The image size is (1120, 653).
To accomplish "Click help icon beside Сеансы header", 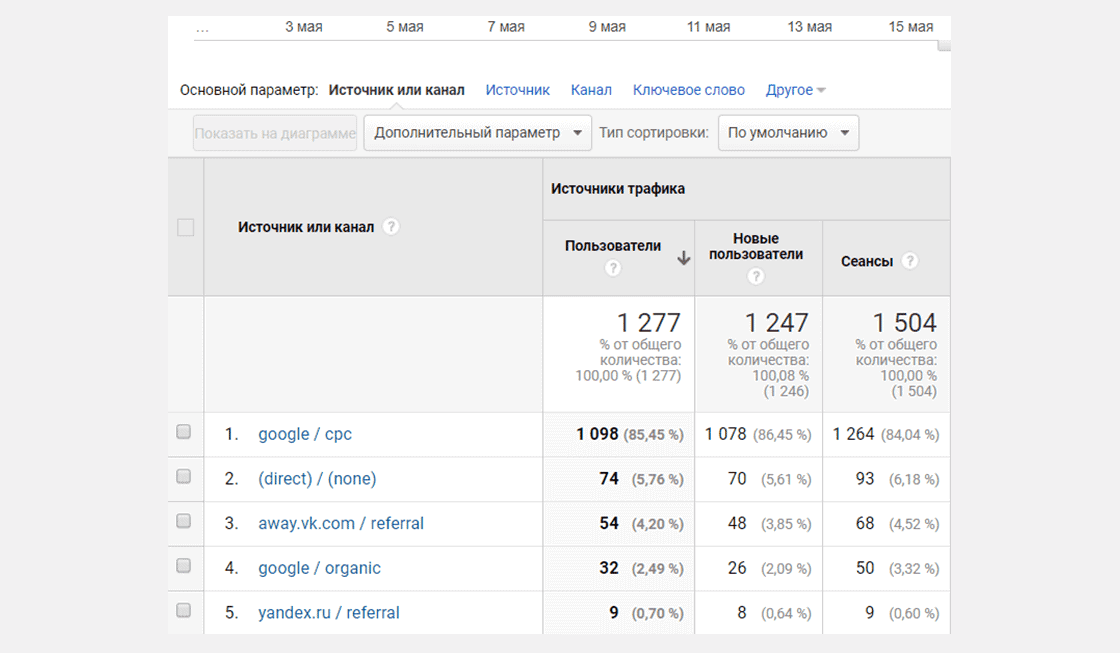I will coord(909,261).
